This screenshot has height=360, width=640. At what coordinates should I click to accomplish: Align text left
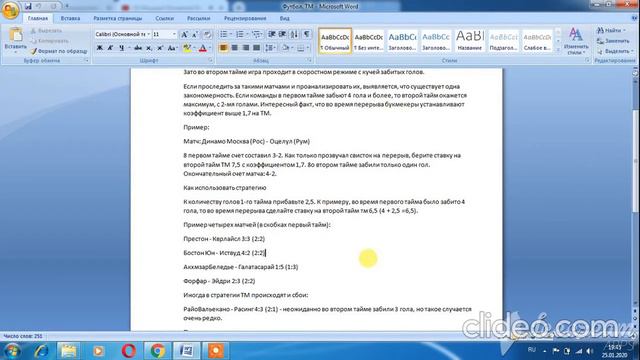223,48
